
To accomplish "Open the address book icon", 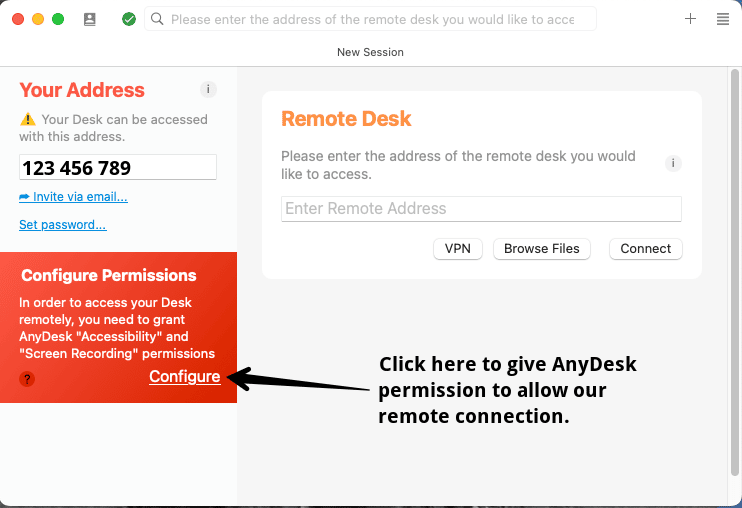I will pos(89,19).
